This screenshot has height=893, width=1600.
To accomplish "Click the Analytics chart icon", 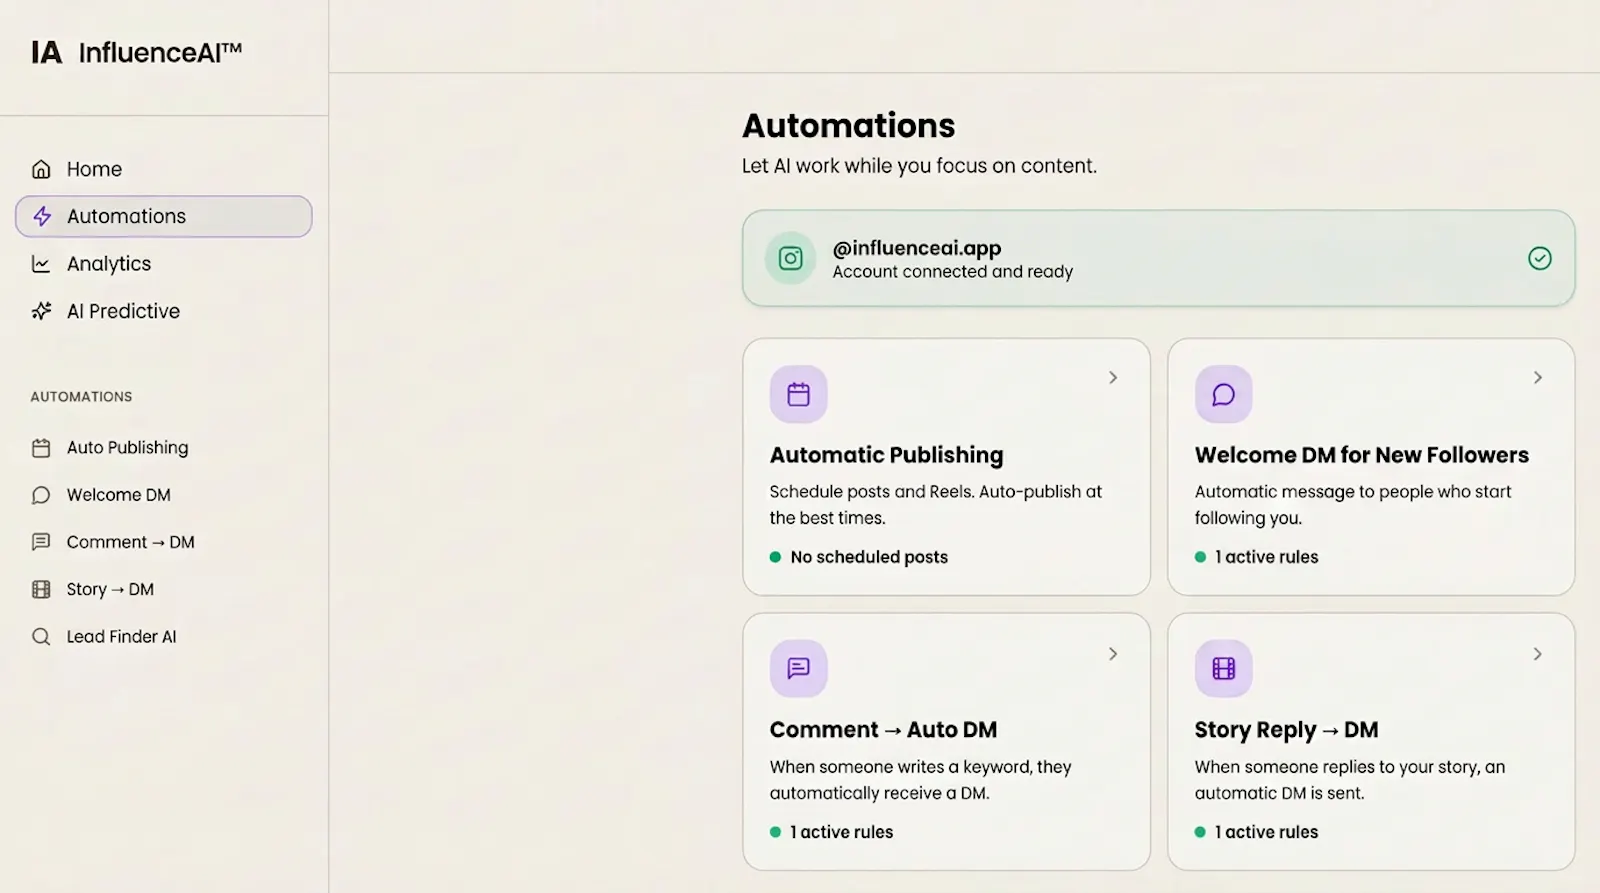I will pos(41,264).
